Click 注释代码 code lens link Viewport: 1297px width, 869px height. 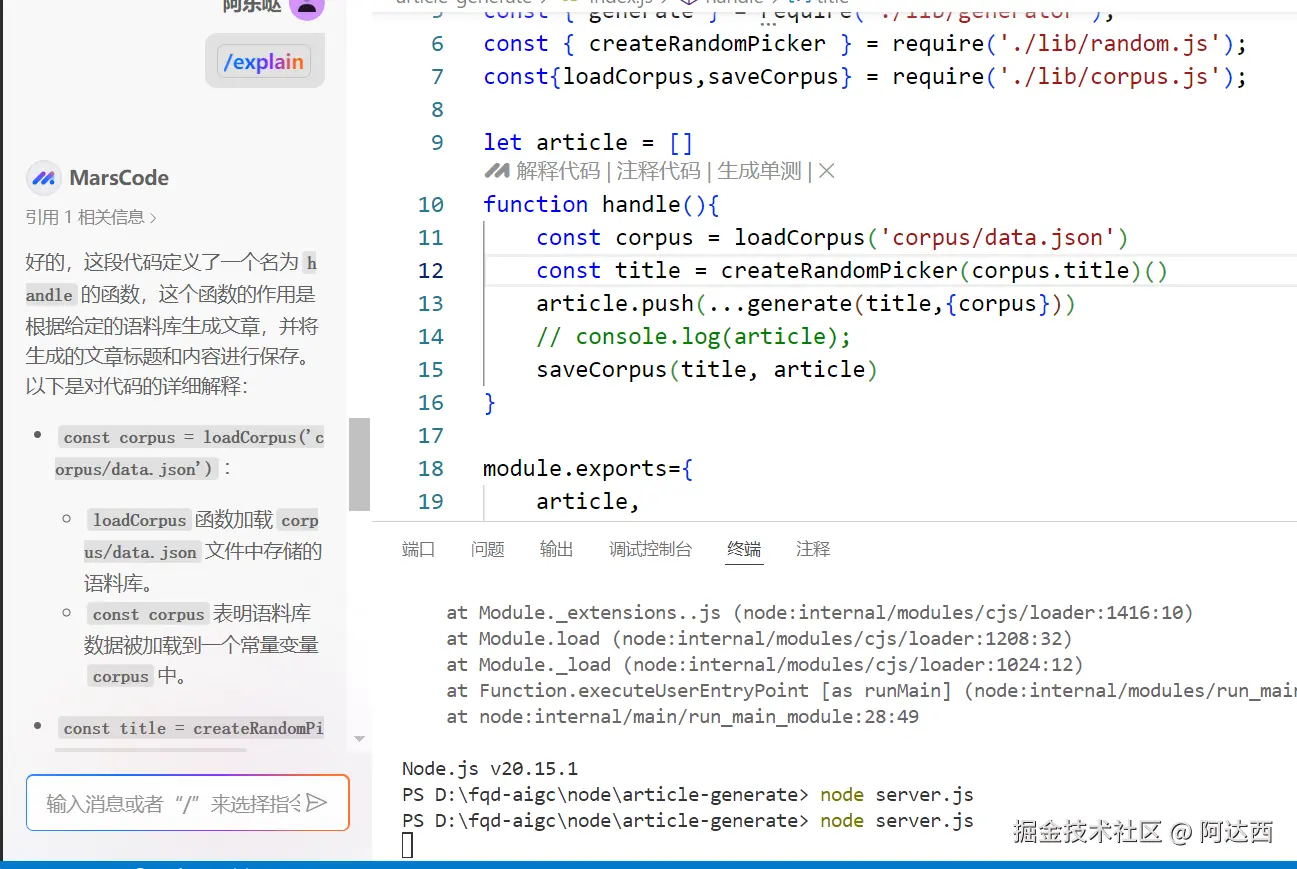pyautogui.click(x=659, y=171)
